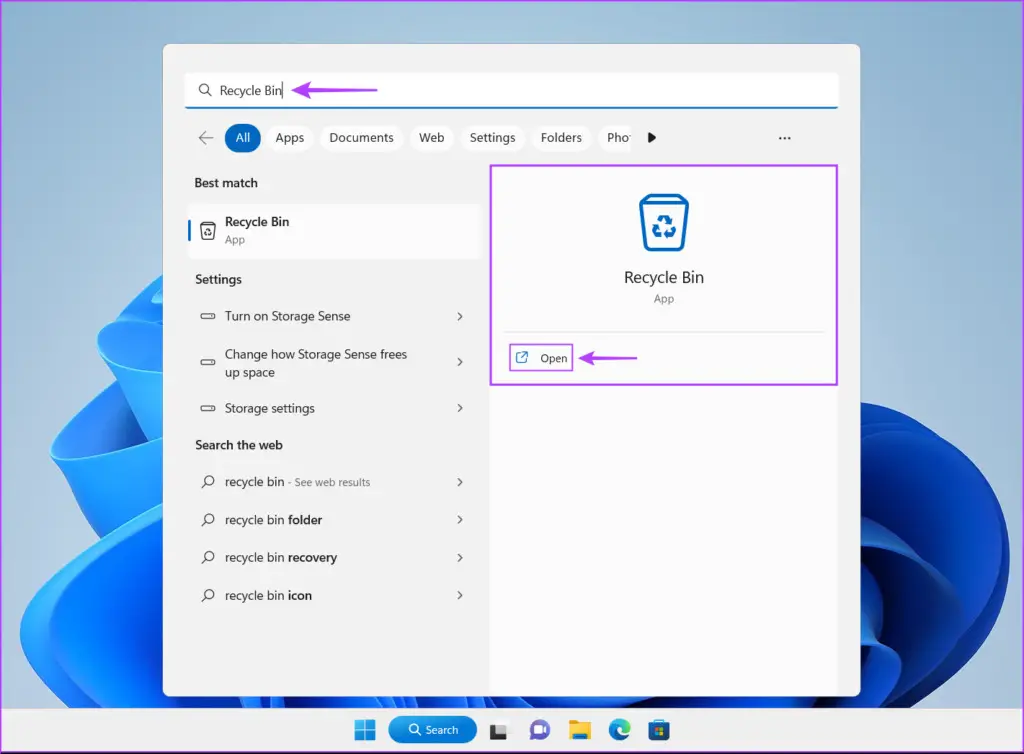Open the three-dots more options menu
Viewport: 1024px width, 754px height.
pyautogui.click(x=784, y=138)
